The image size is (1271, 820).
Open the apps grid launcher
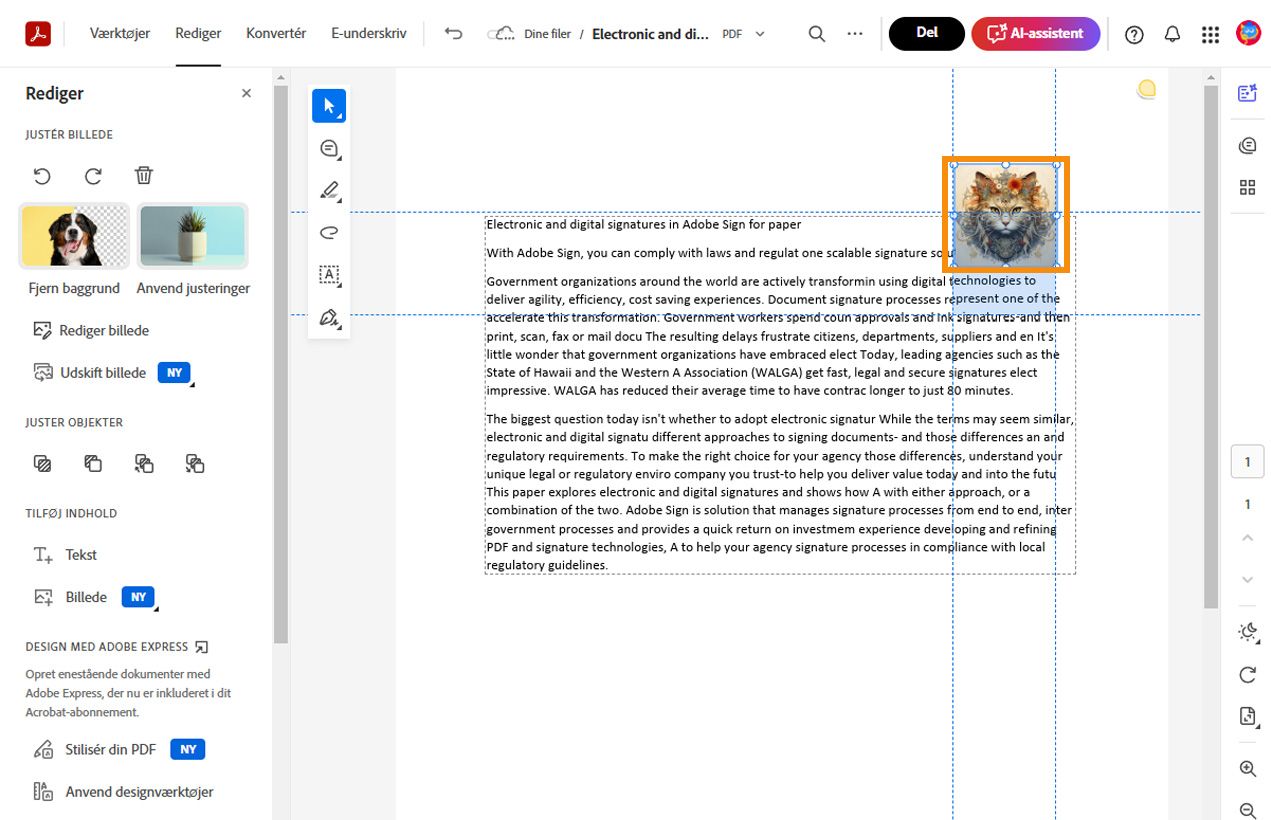pos(1210,34)
